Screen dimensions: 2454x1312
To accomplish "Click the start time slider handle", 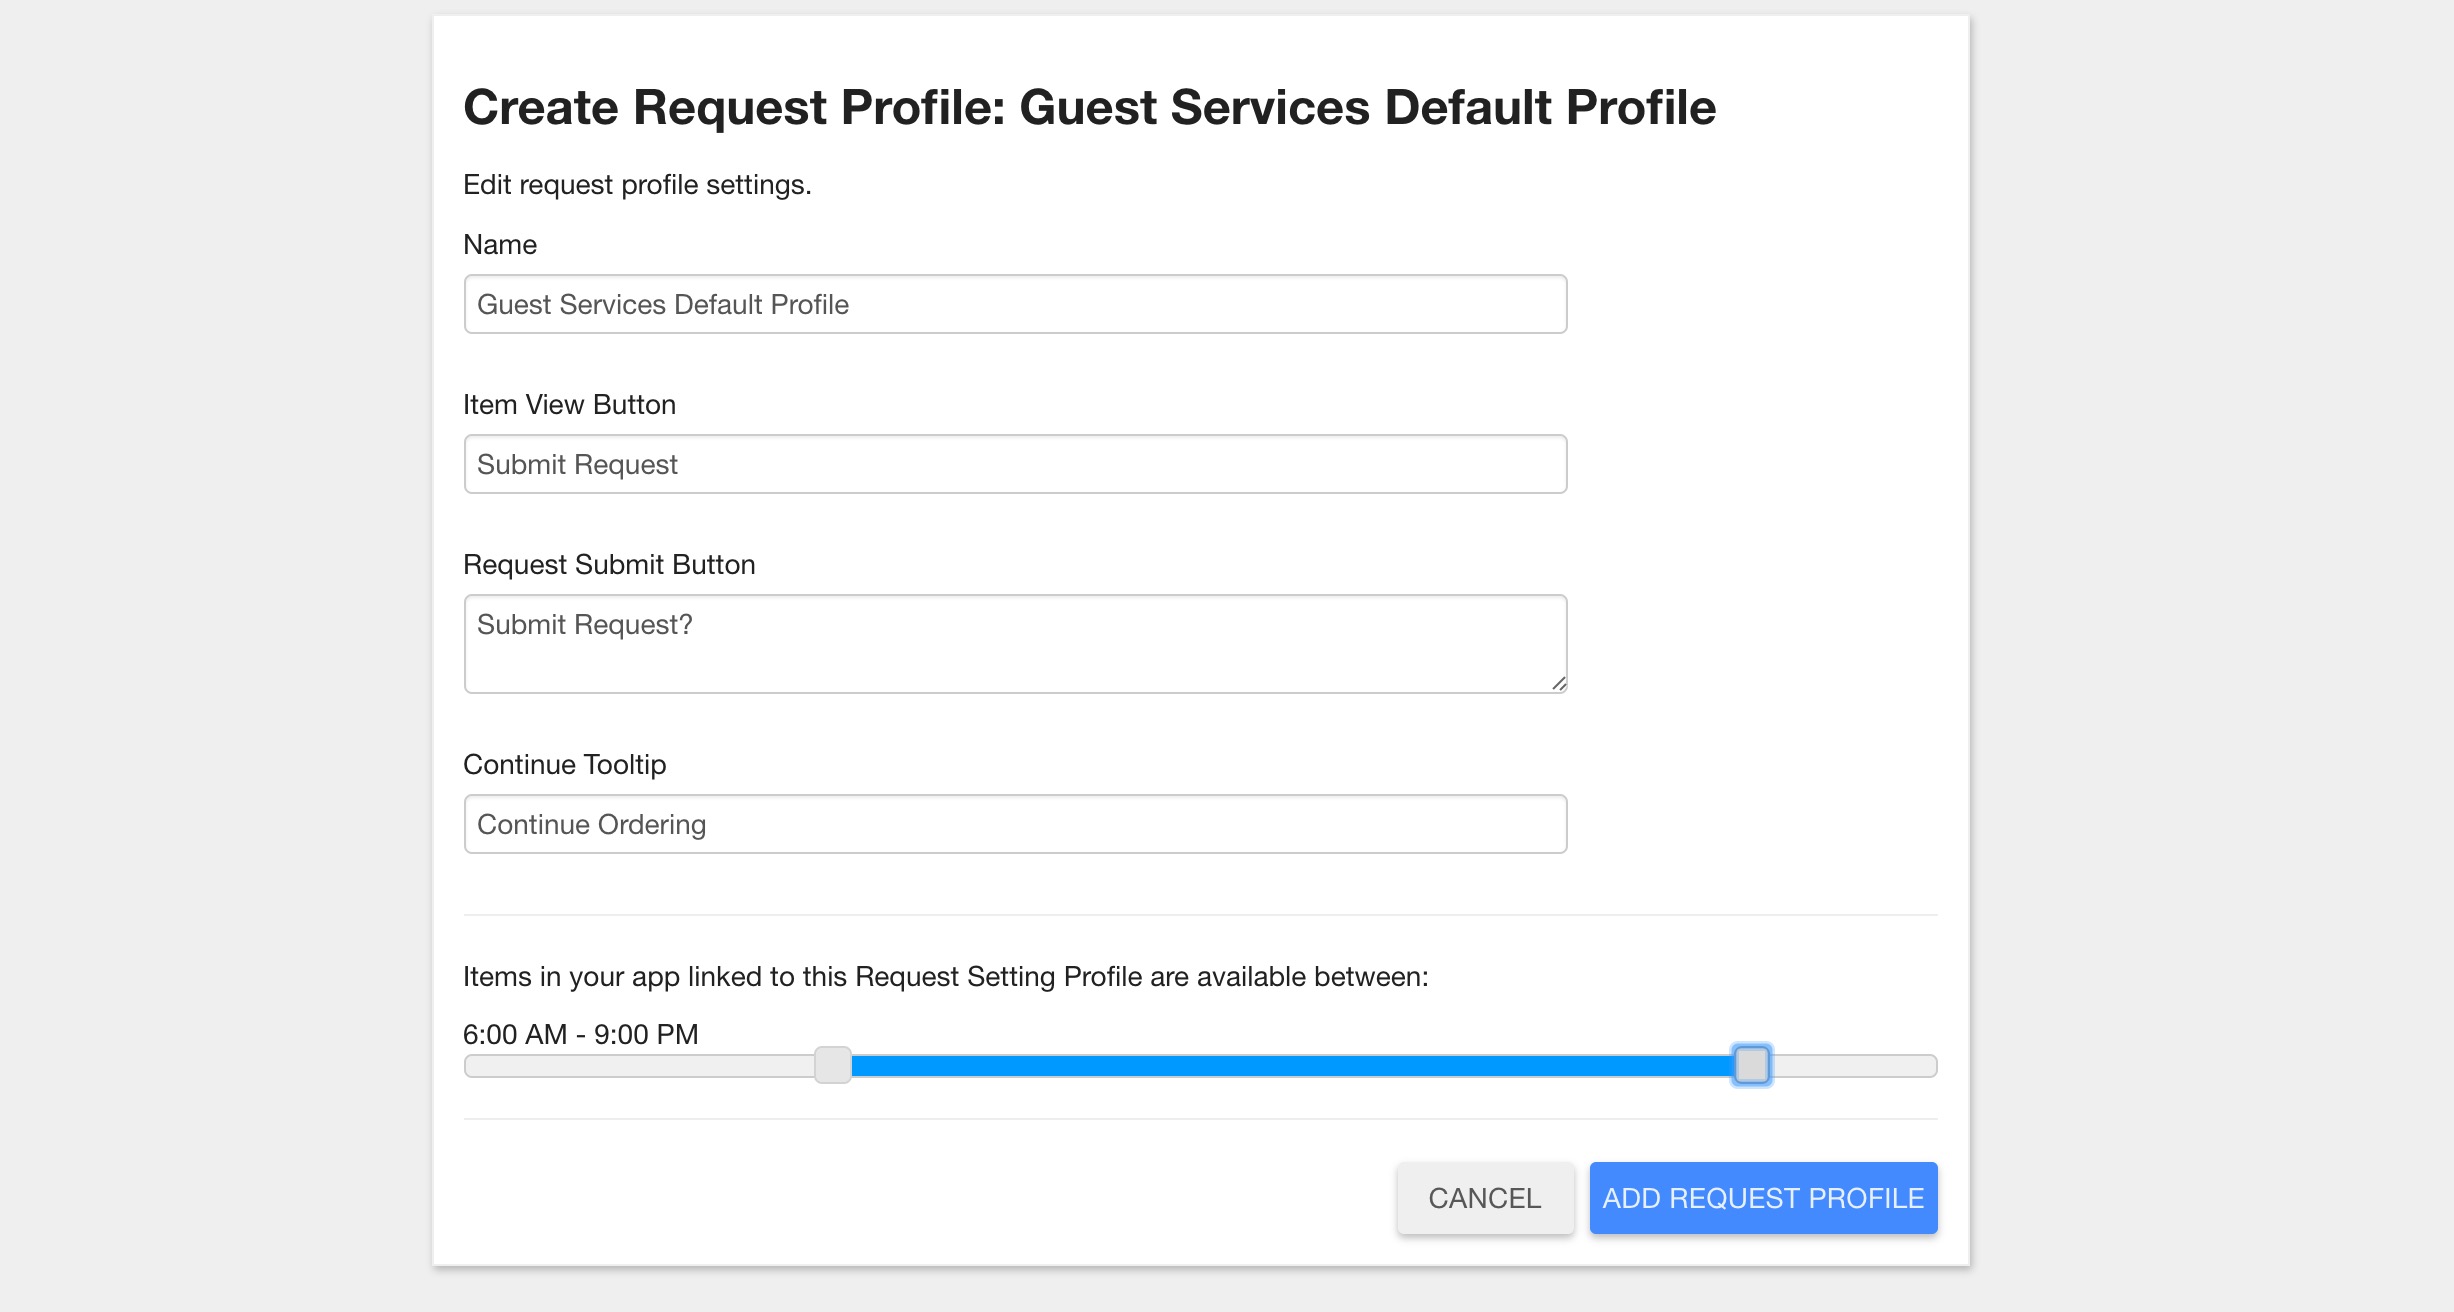I will point(832,1065).
